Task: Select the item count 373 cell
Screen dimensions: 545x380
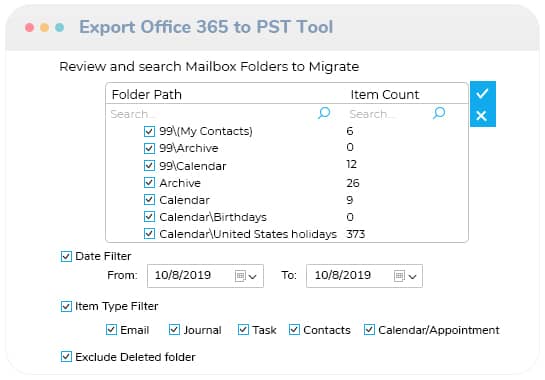Action: pos(356,234)
